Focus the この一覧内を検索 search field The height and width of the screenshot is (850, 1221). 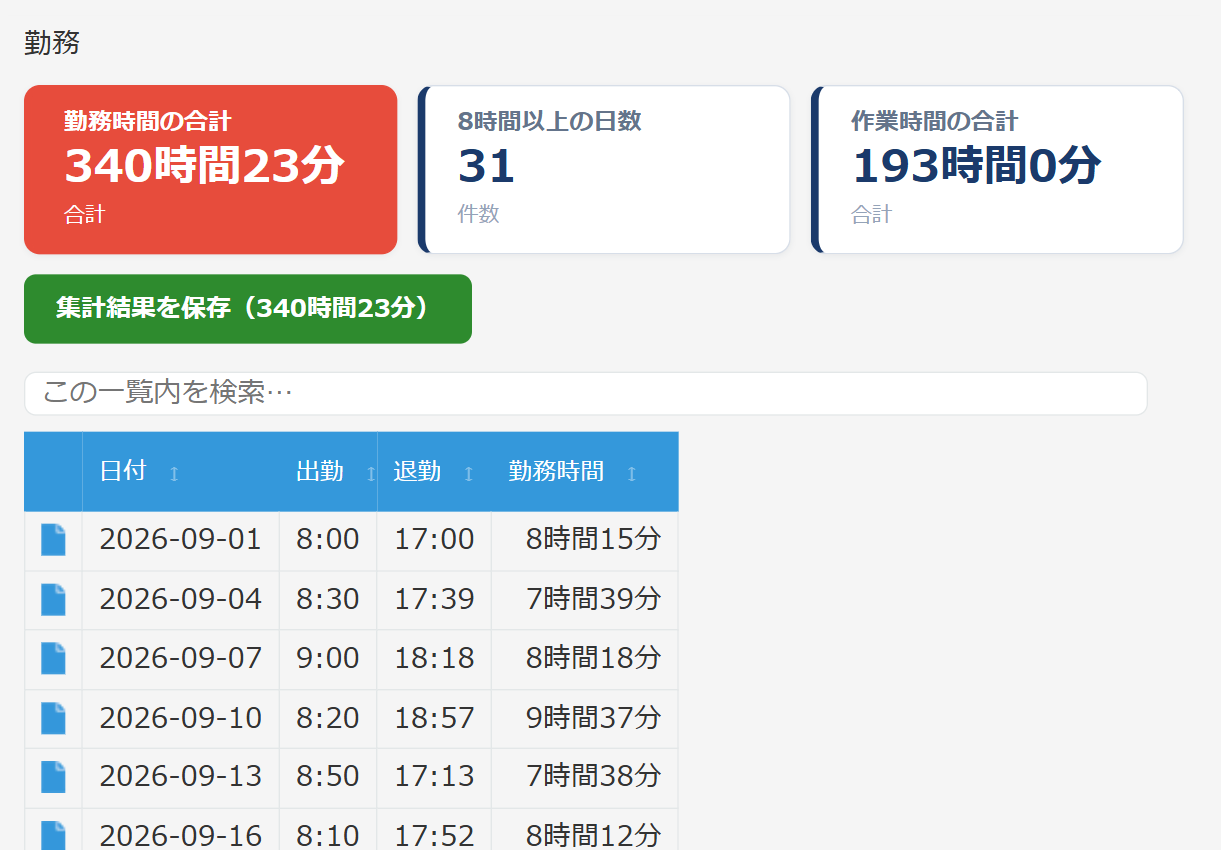[586, 394]
